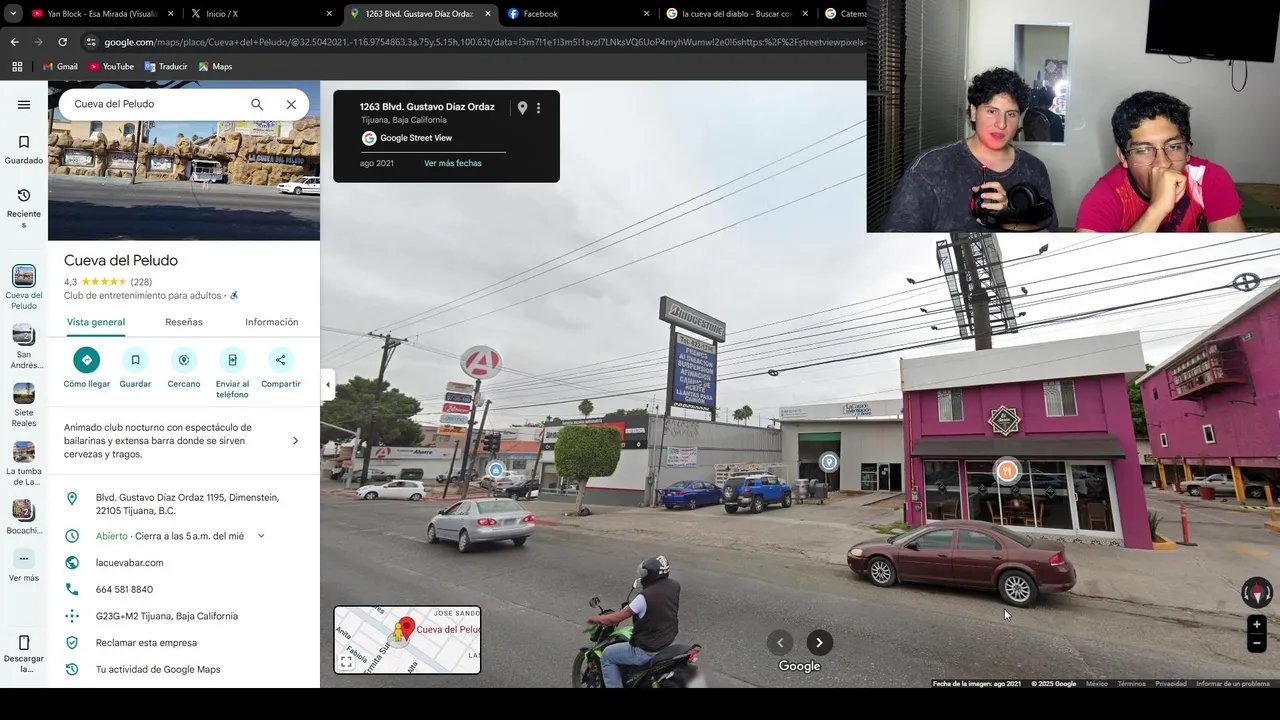Zoom in with plus button
The image size is (1280, 720).
(x=1257, y=625)
